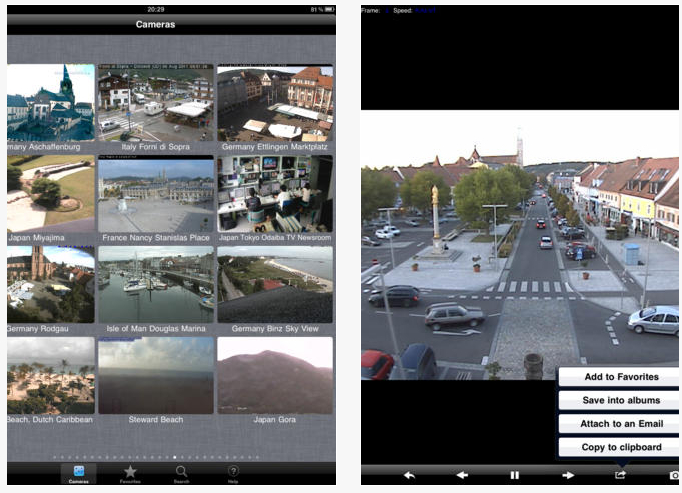
Task: Open the Germany Aschaffenburg camera thumbnail
Action: (51, 103)
